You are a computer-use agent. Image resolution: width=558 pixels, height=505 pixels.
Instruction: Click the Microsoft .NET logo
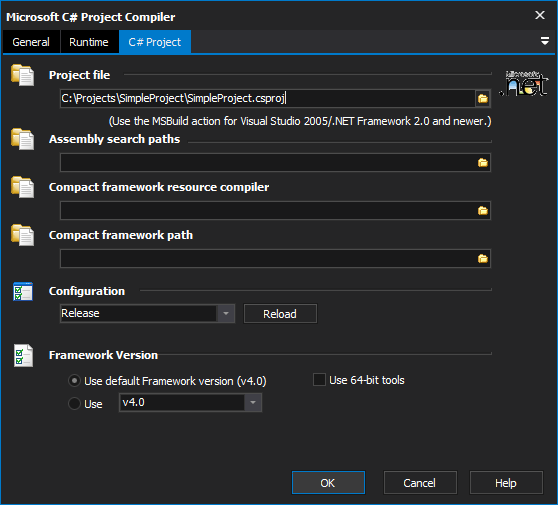(x=524, y=83)
